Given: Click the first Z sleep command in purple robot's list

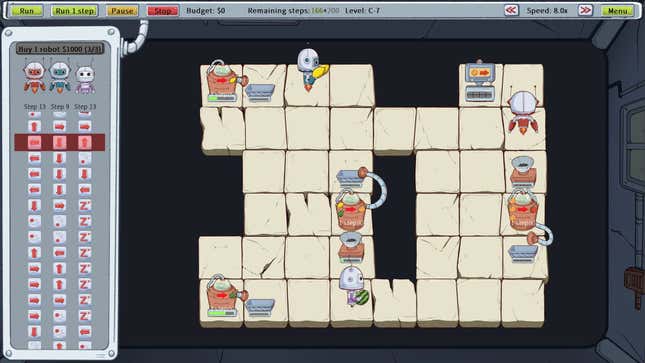Looking at the screenshot, I should [x=85, y=205].
